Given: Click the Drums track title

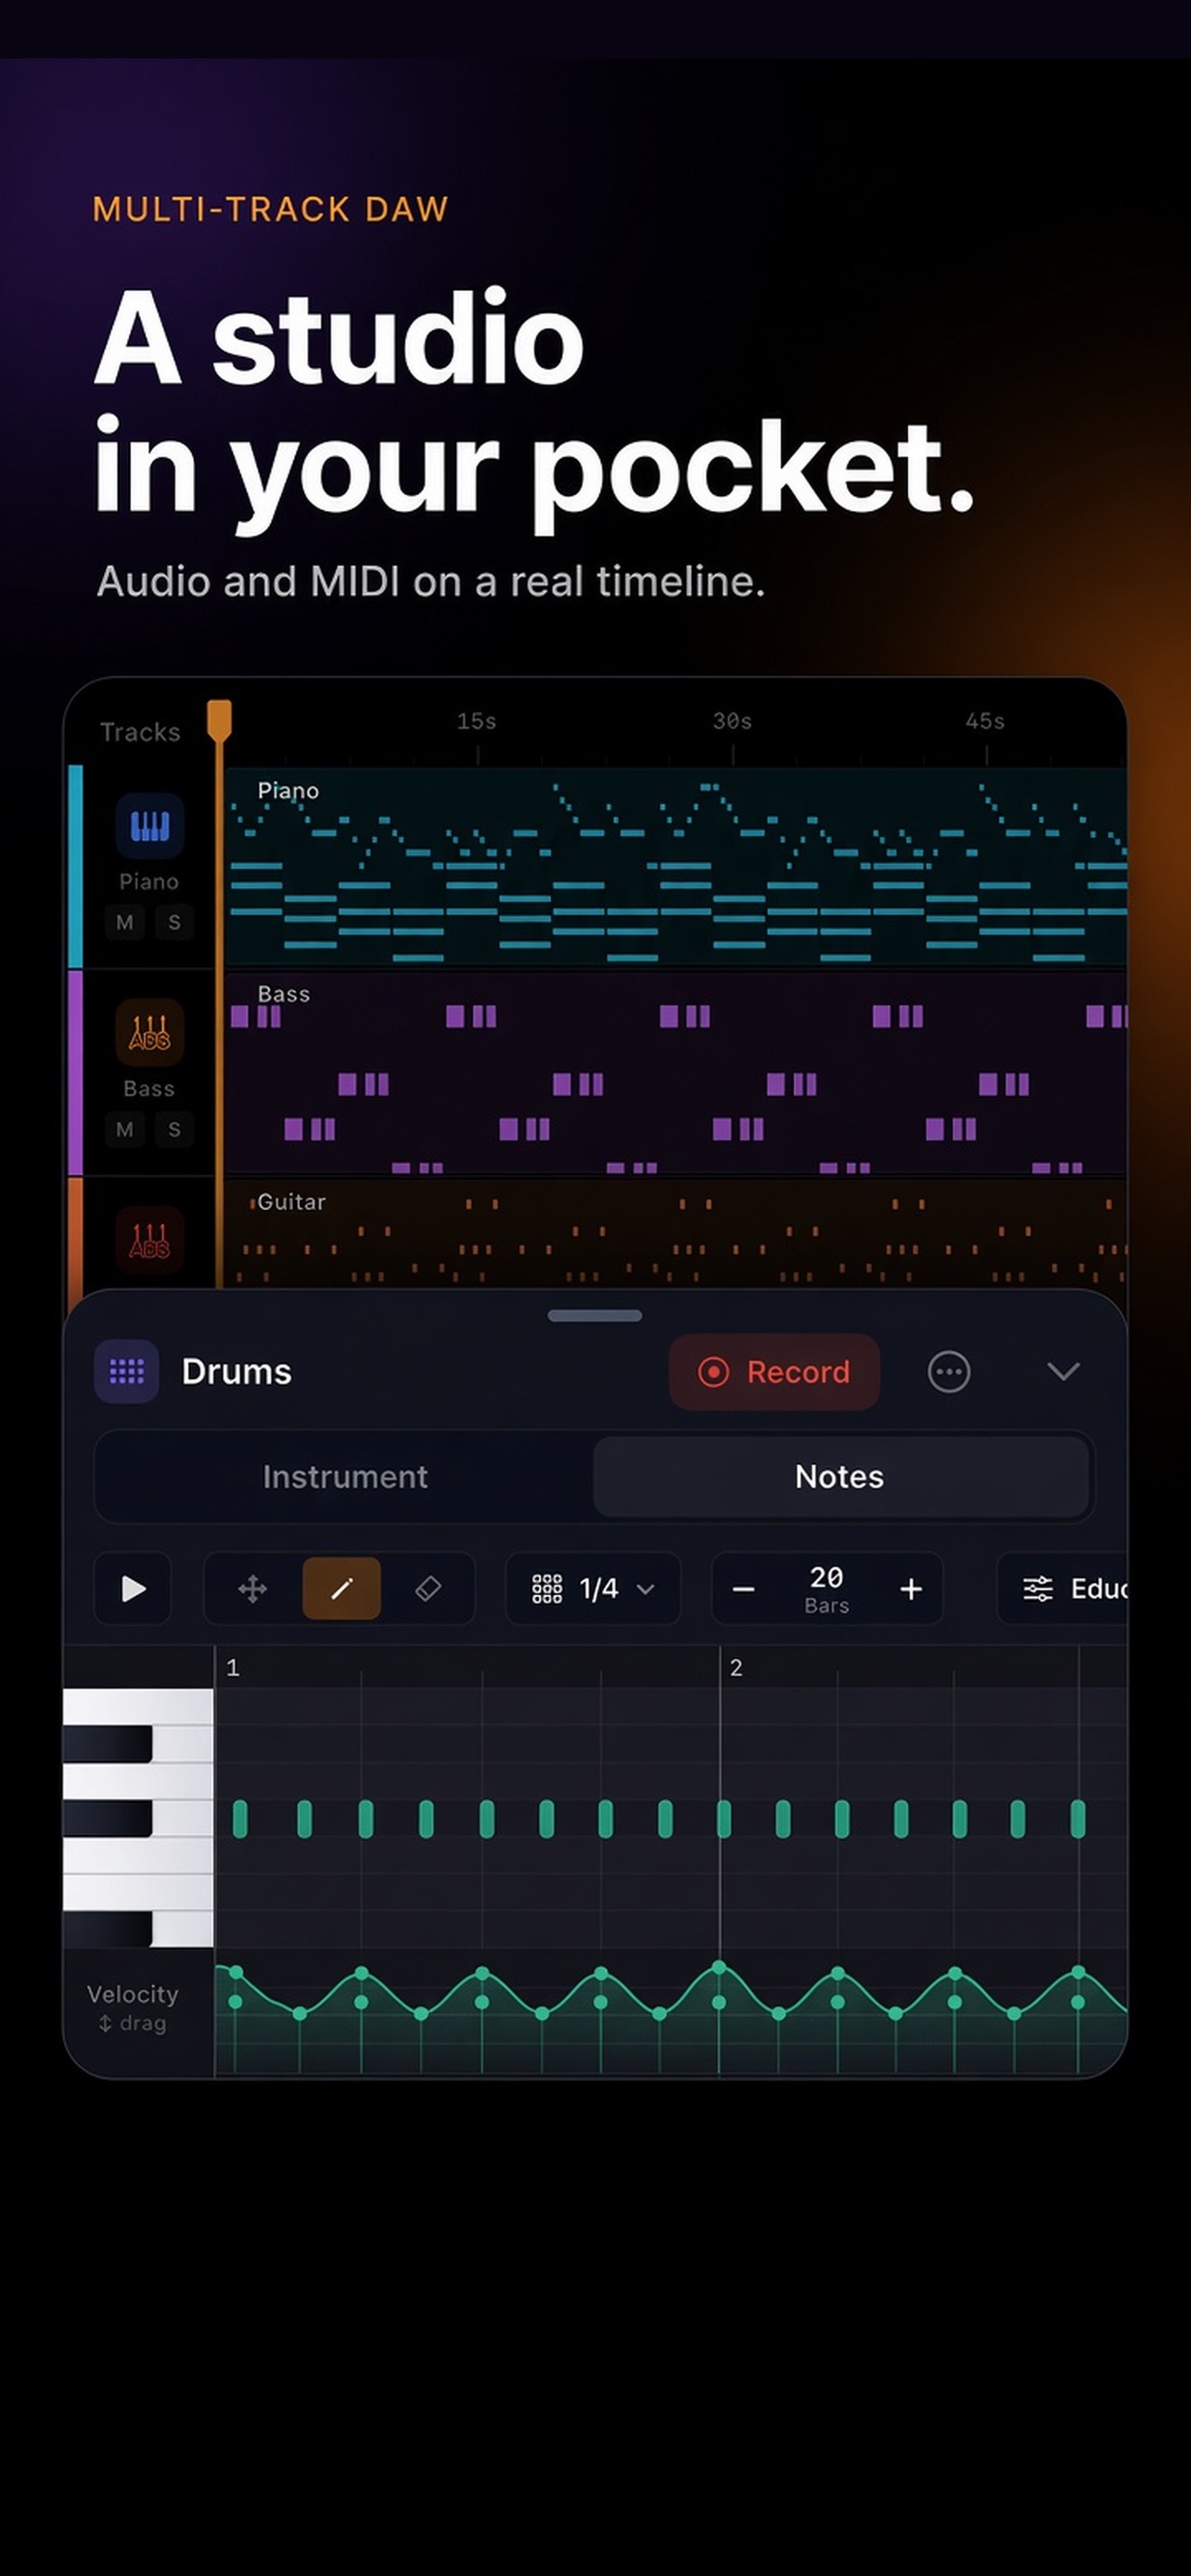Looking at the screenshot, I should click(236, 1371).
